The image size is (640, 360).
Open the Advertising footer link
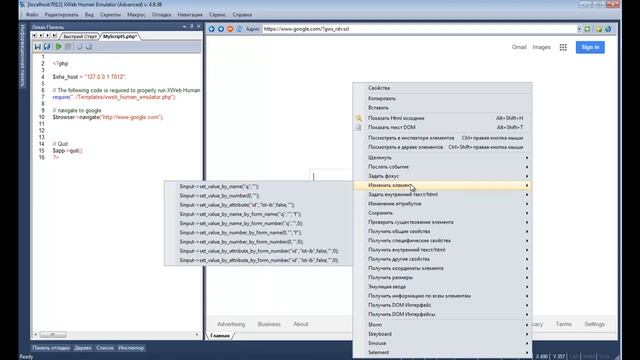point(231,324)
